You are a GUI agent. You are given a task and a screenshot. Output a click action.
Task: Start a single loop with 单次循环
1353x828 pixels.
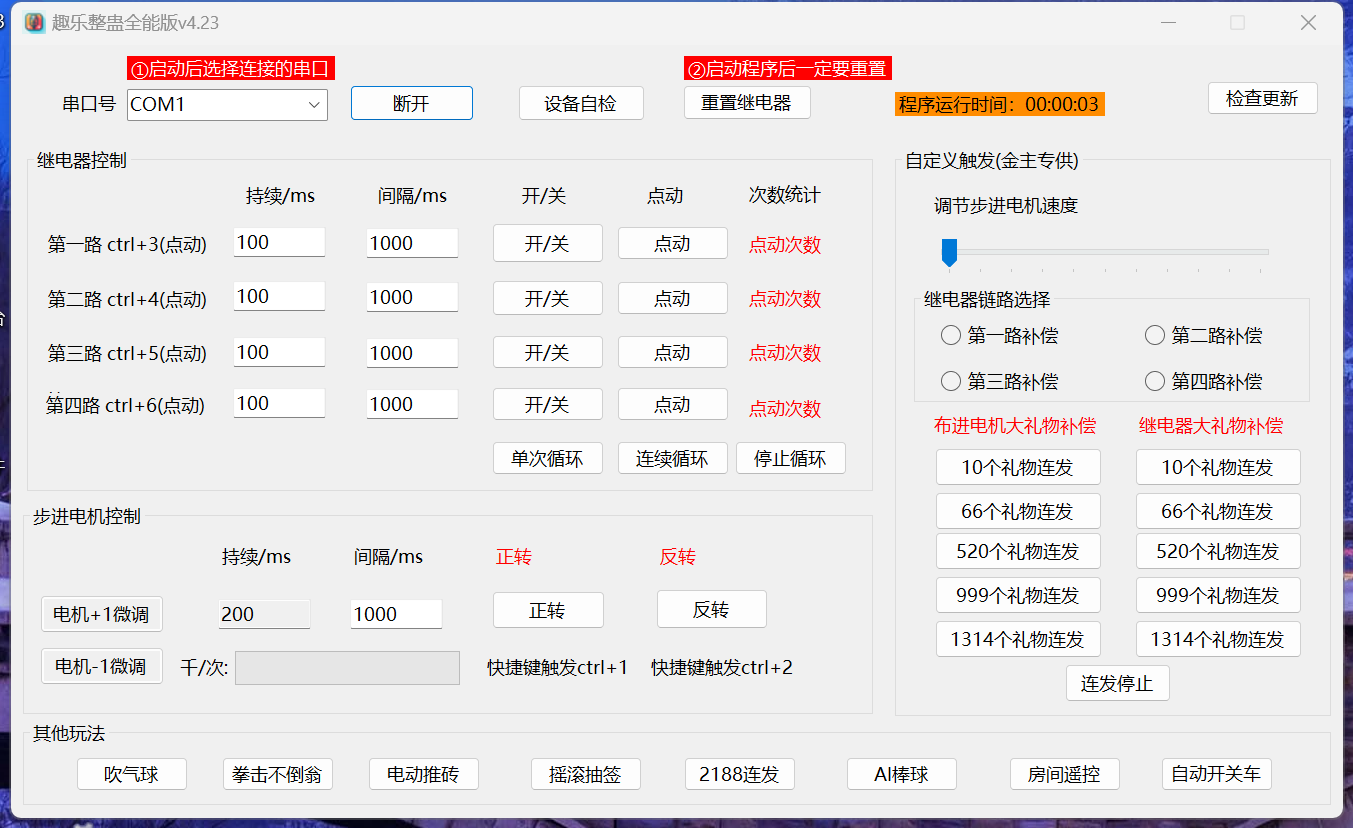(x=547, y=457)
